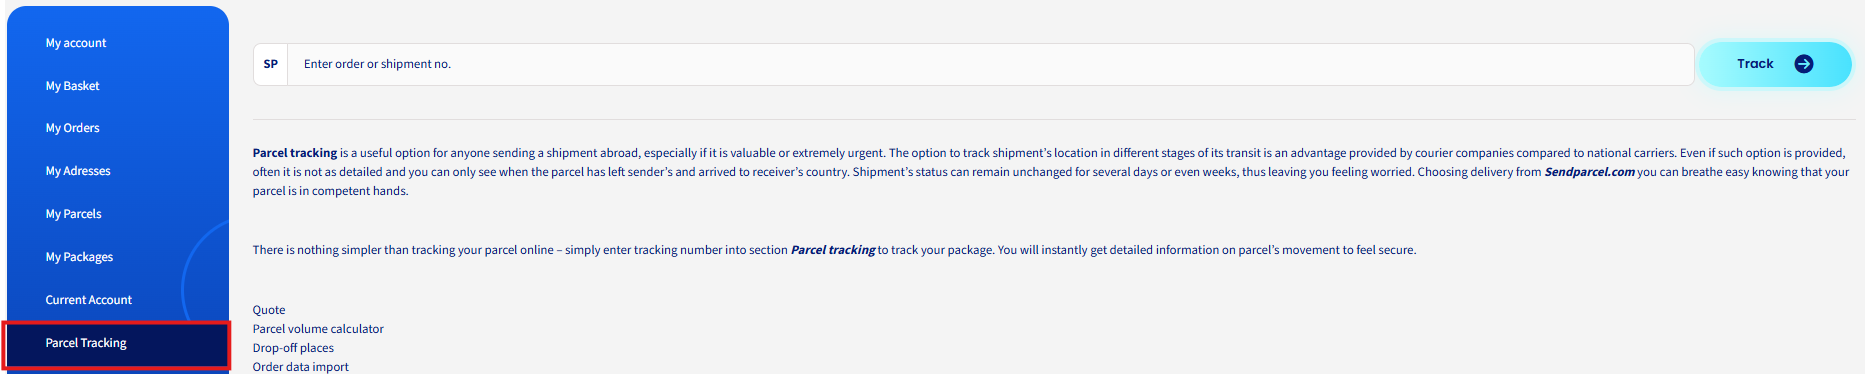Open Order data import link
This screenshot has height=374, width=1865.
click(300, 367)
